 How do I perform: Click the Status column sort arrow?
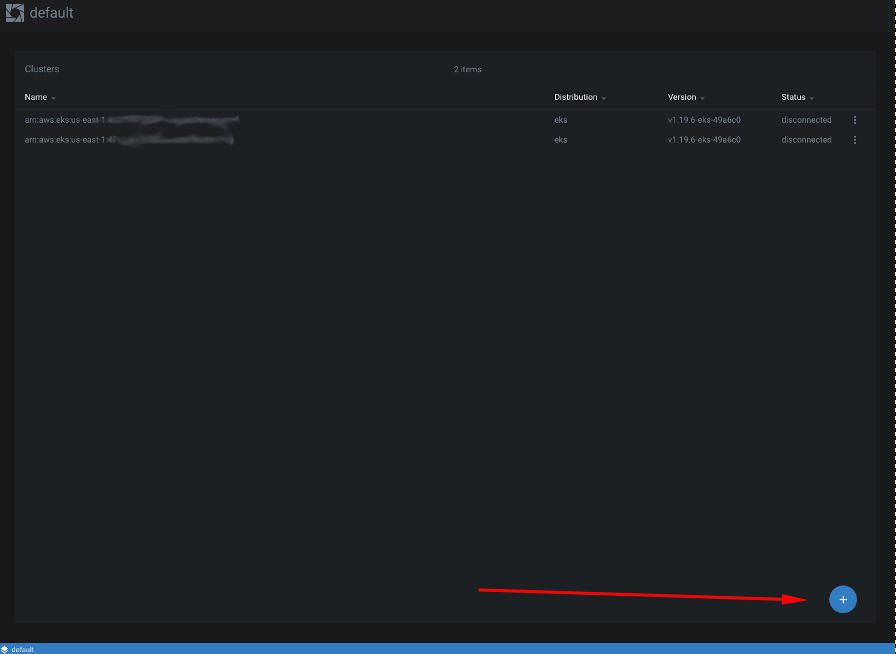click(812, 98)
